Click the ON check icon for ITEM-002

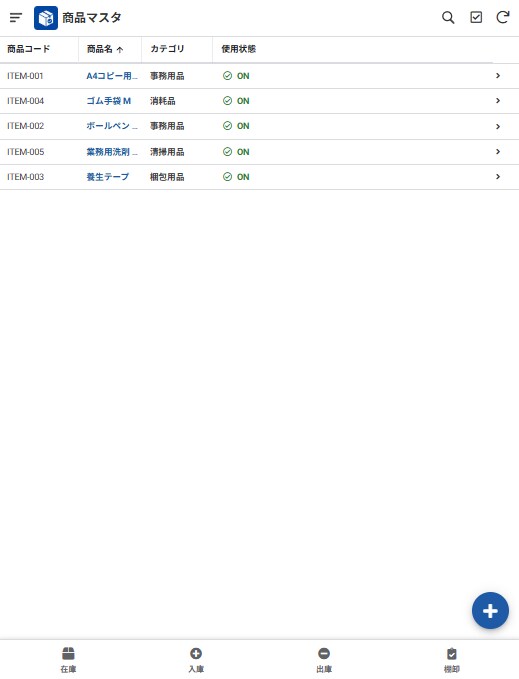coord(227,126)
